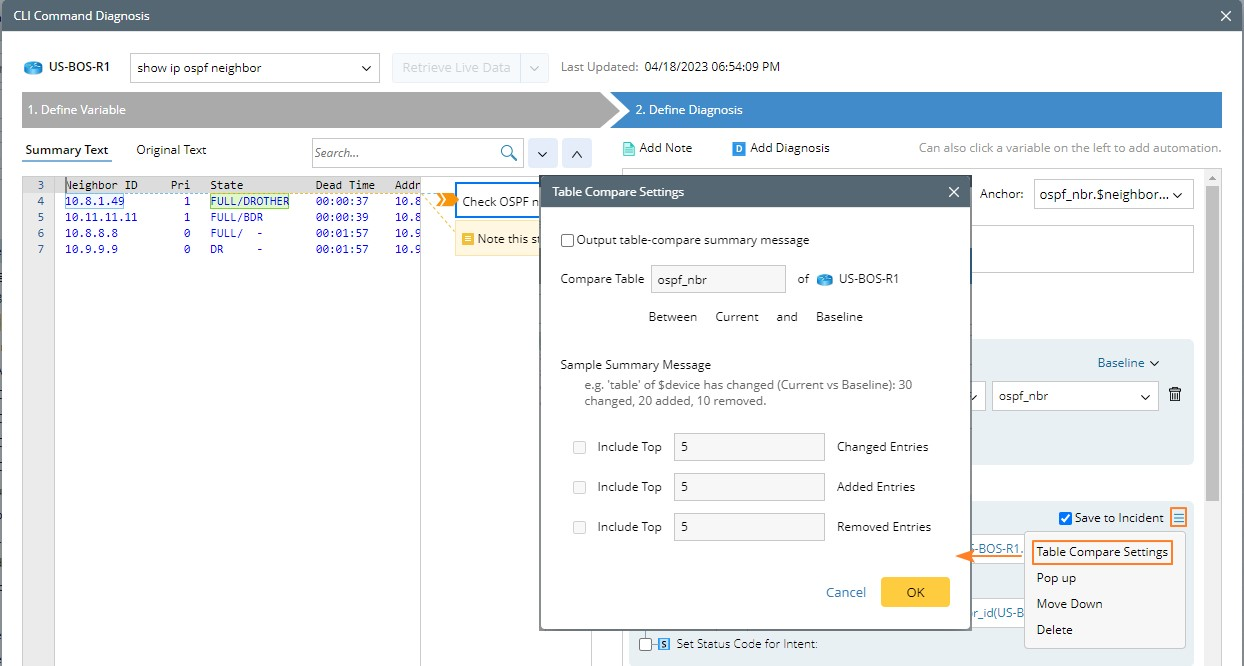This screenshot has width=1244, height=666.
Task: Expand the Baseline dropdown
Action: click(1128, 363)
